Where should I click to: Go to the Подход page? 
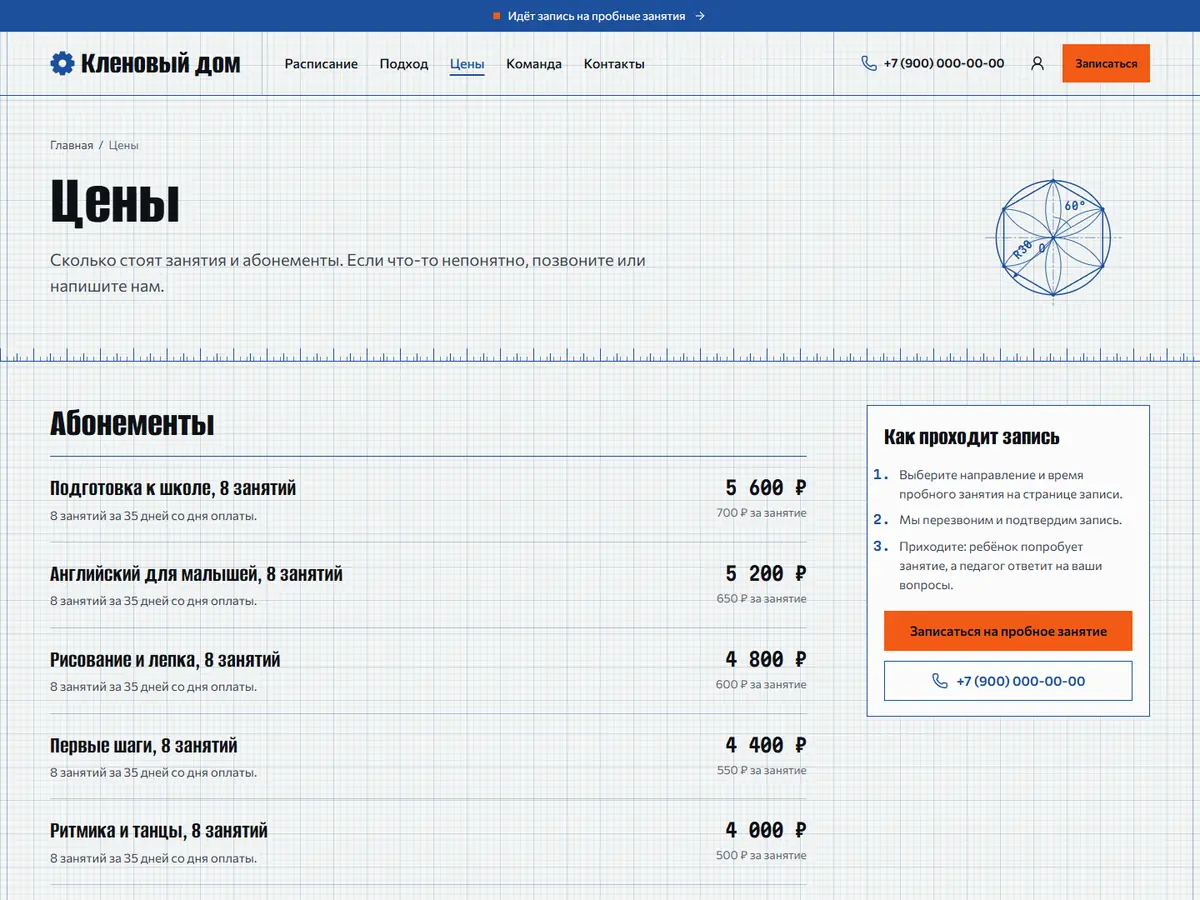click(x=404, y=63)
